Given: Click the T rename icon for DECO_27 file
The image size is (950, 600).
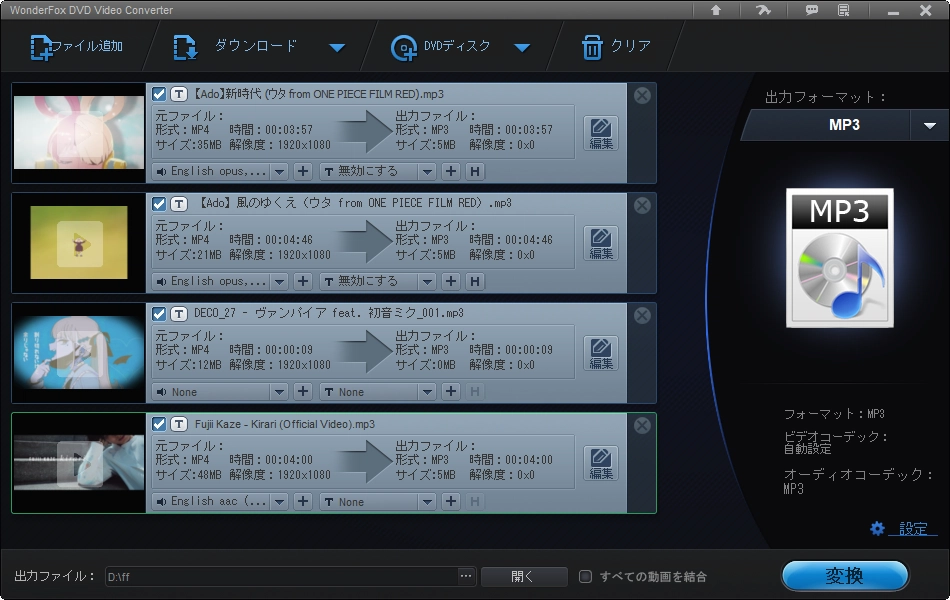Looking at the screenshot, I should [x=179, y=313].
